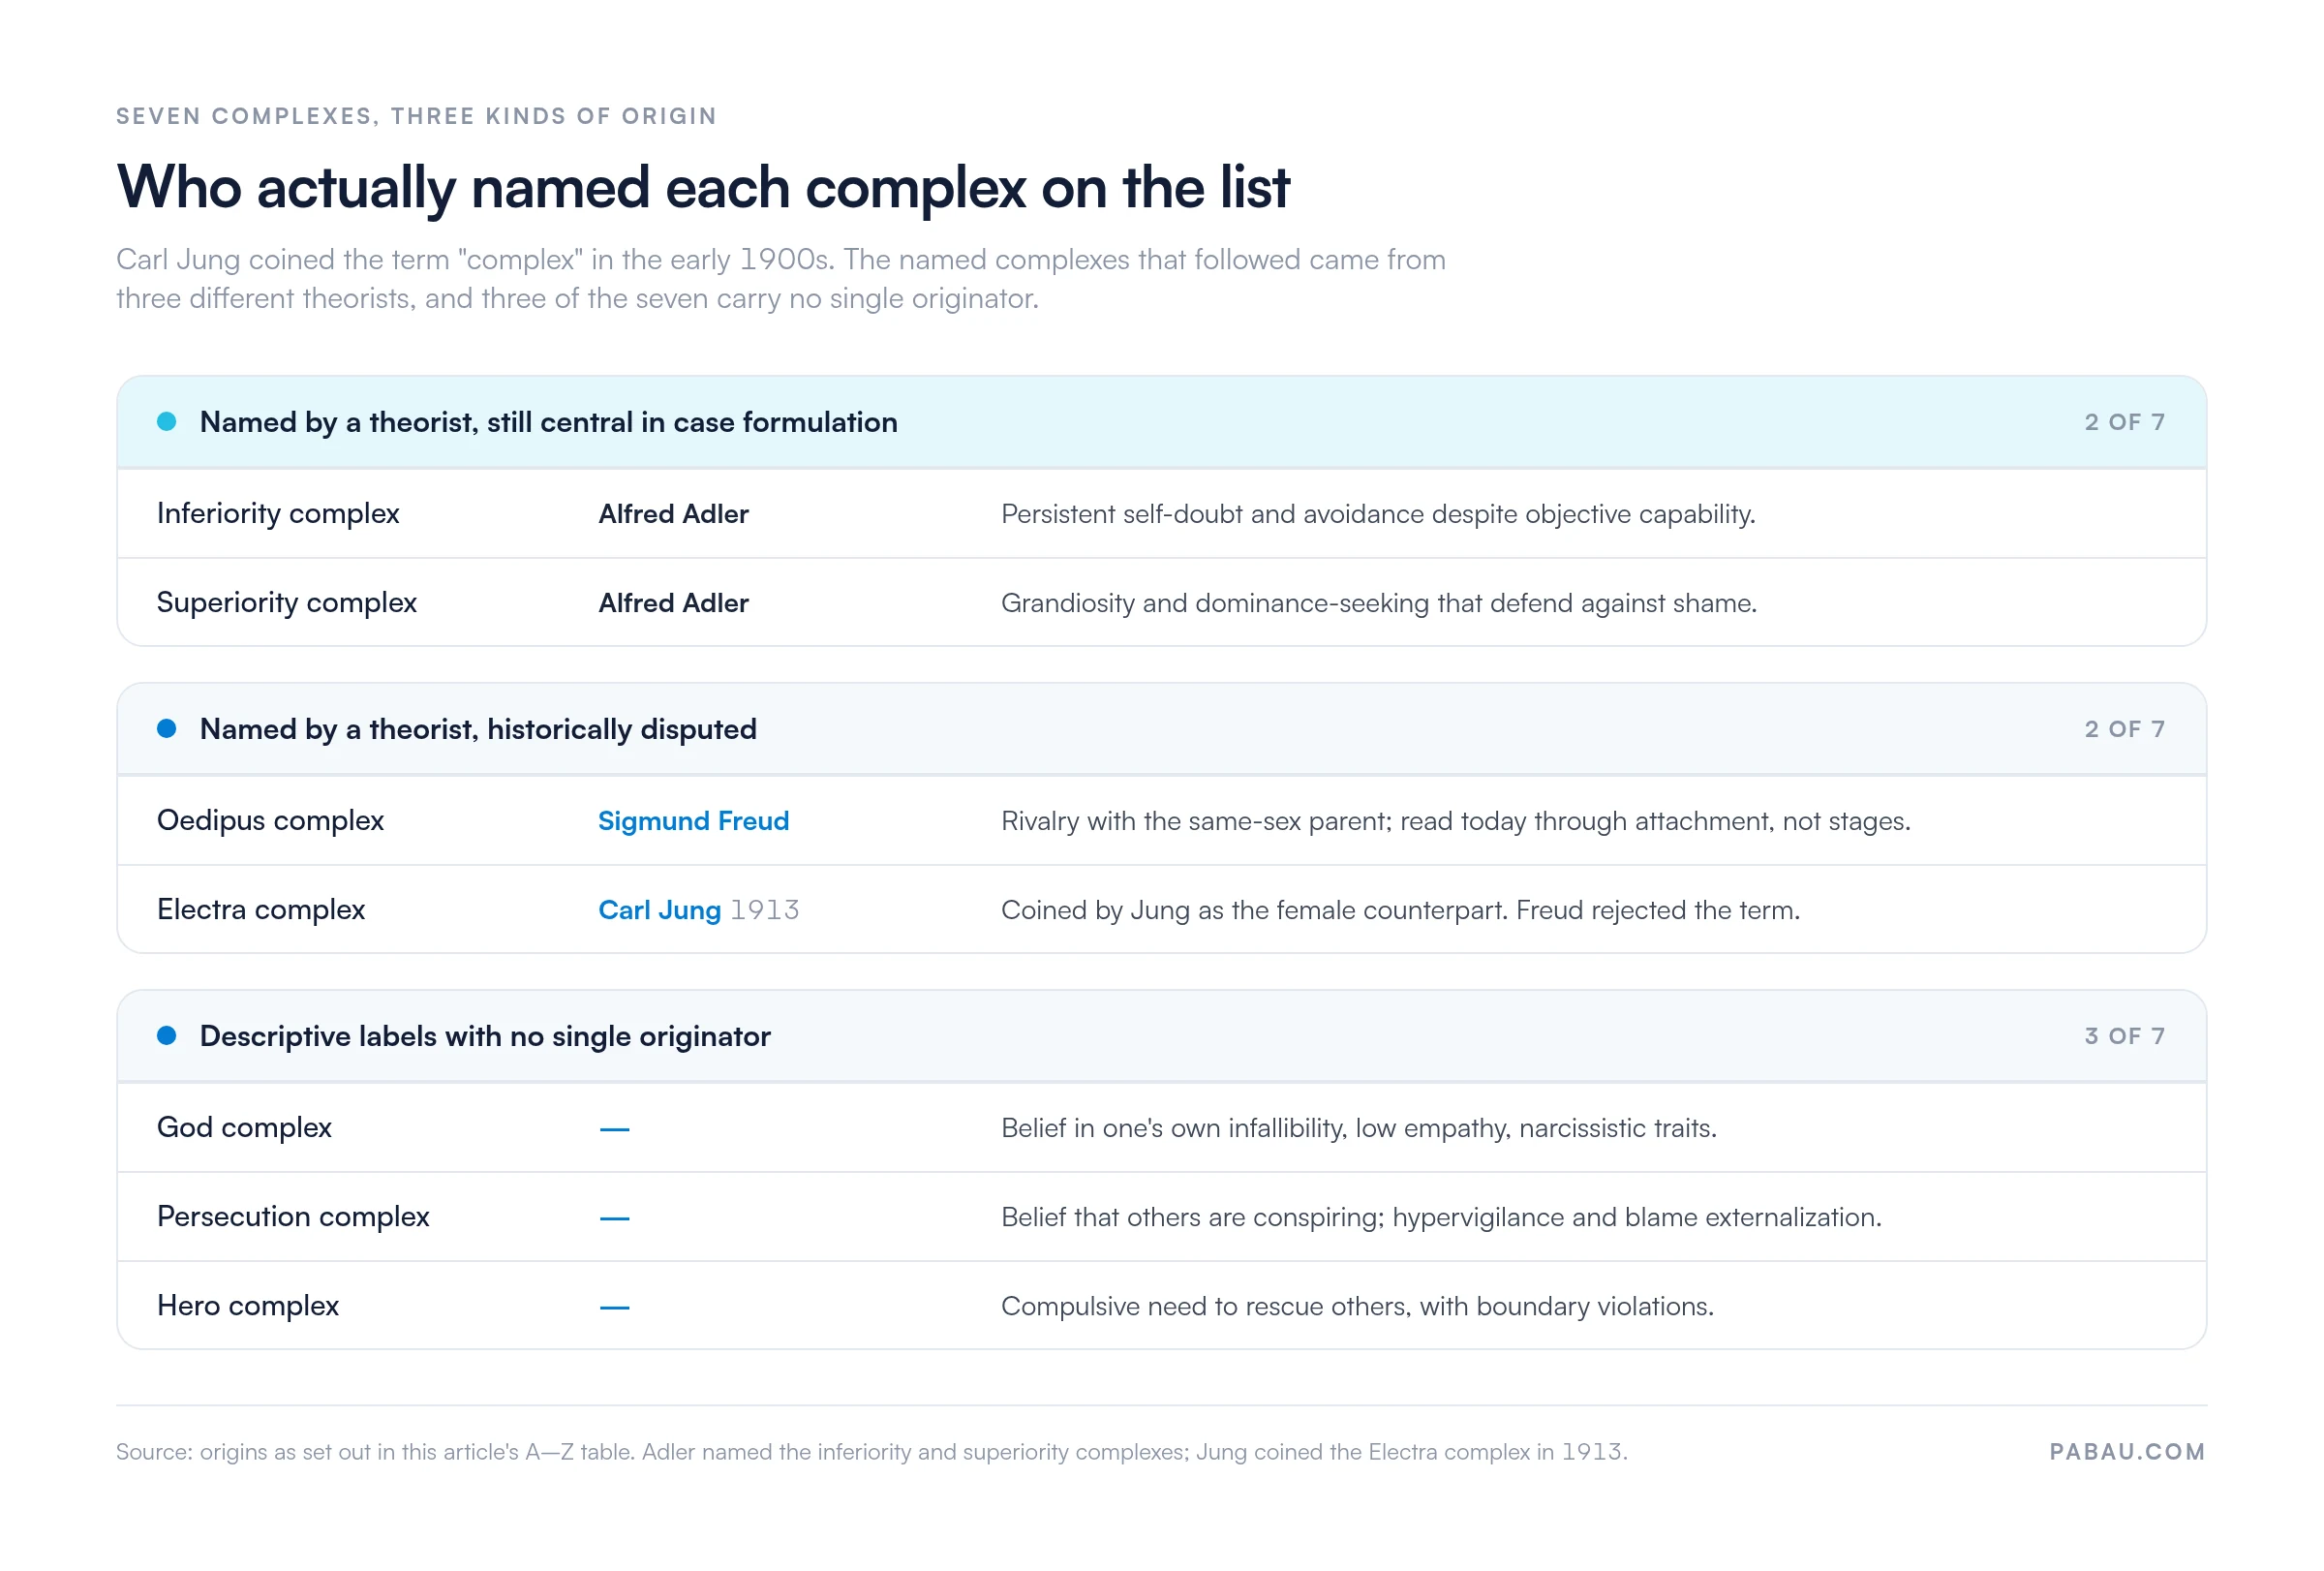Open the Carl Jung link
This screenshot has height=1571, width=2324.
659,910
